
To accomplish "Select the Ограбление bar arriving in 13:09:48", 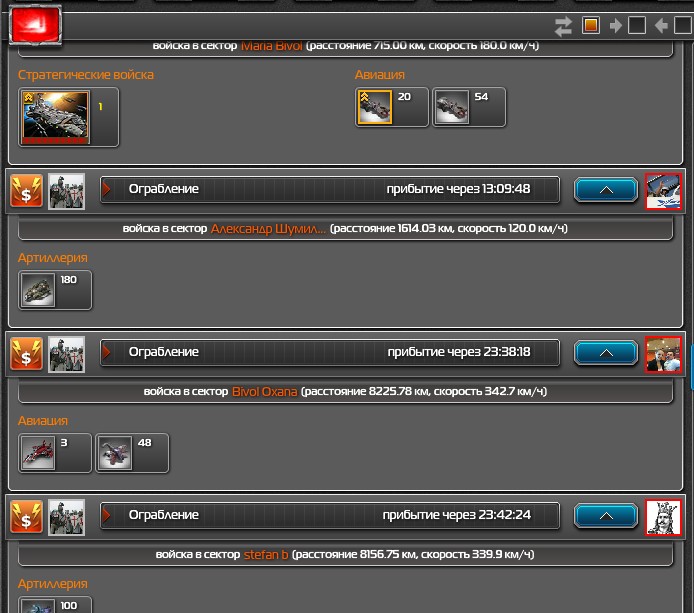I will point(330,189).
